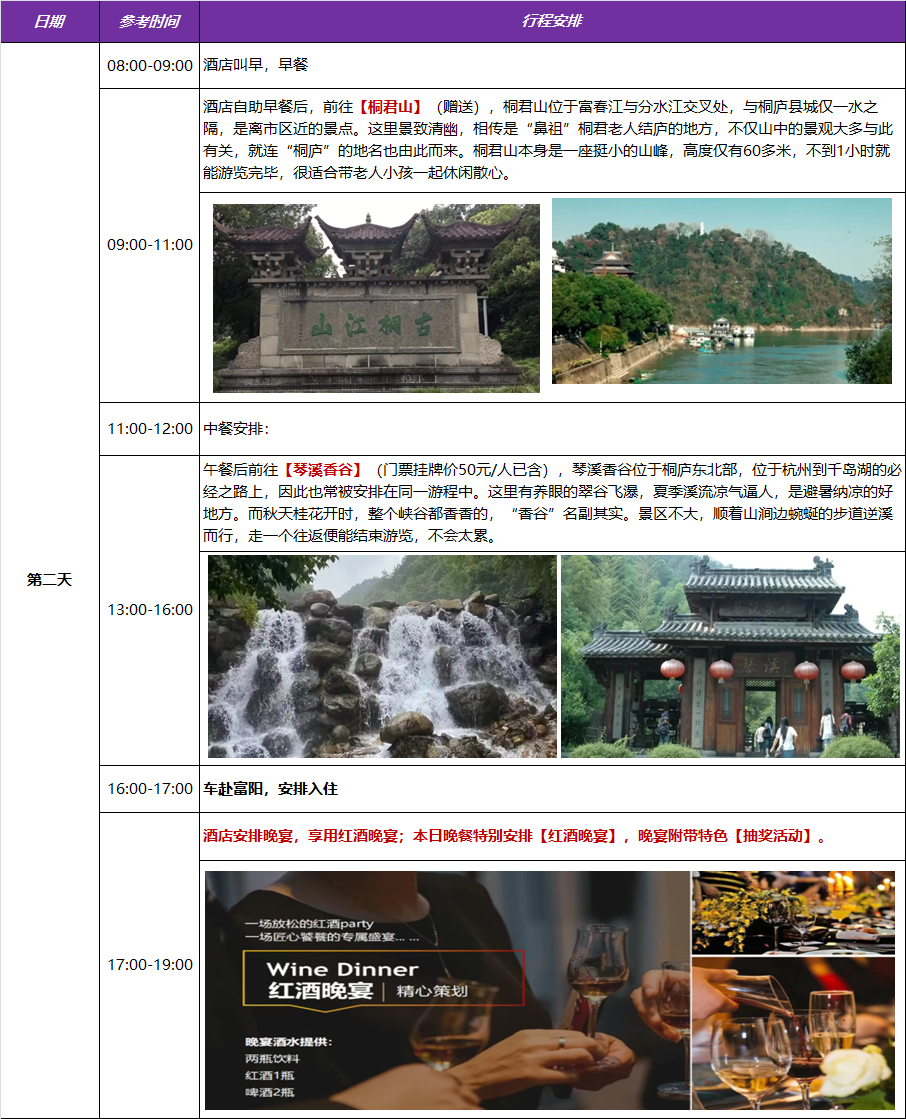Open the 古桐江山 stone gate photo
Viewport: 906px width, 1119px height.
[x=376, y=298]
